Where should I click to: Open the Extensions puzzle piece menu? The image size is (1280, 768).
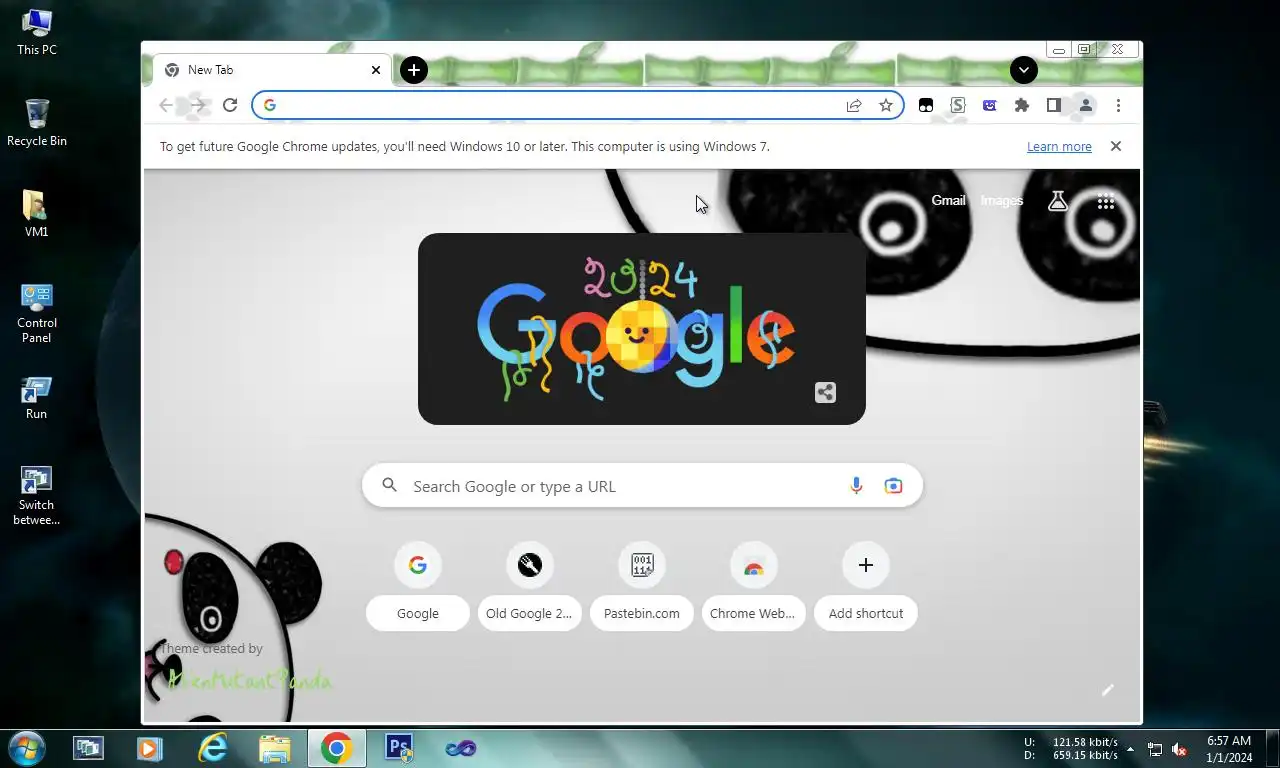point(1022,105)
